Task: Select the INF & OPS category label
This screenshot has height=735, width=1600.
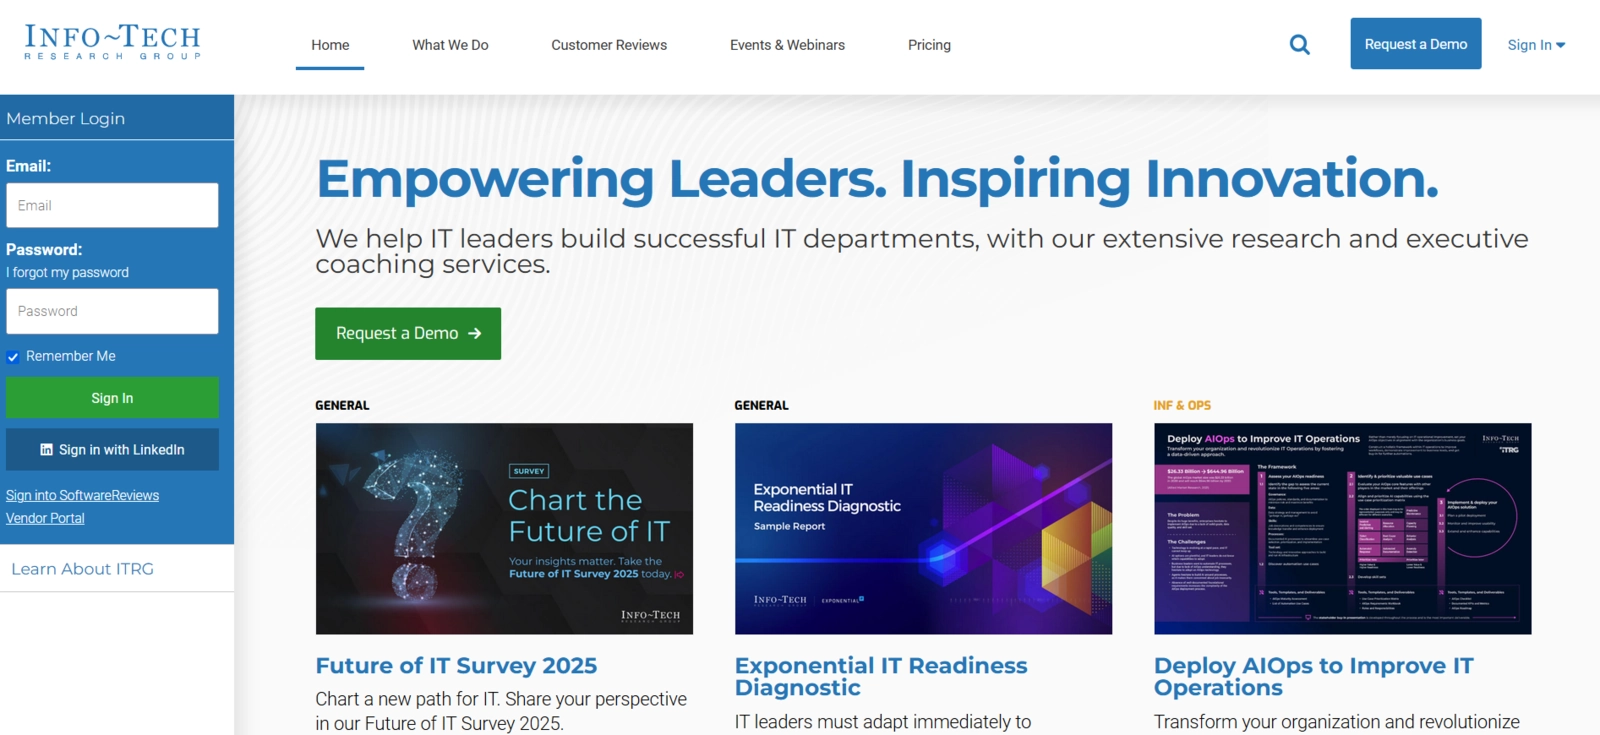Action: coord(1182,405)
